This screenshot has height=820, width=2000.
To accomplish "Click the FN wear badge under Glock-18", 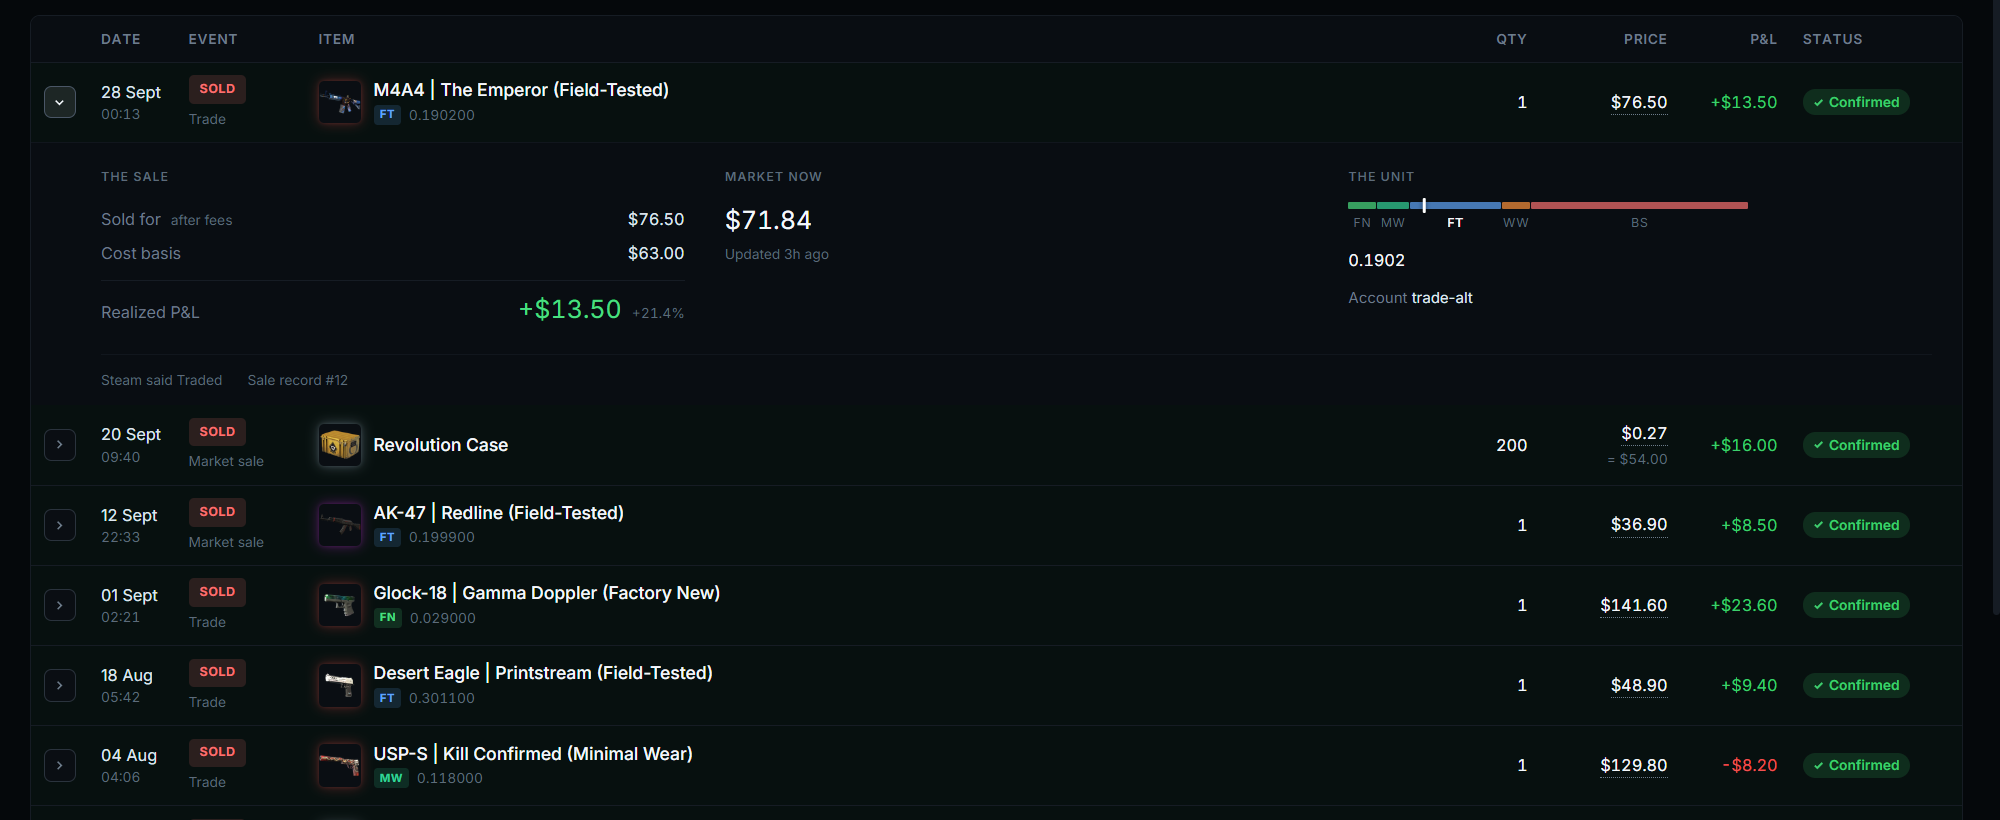I will click(388, 618).
